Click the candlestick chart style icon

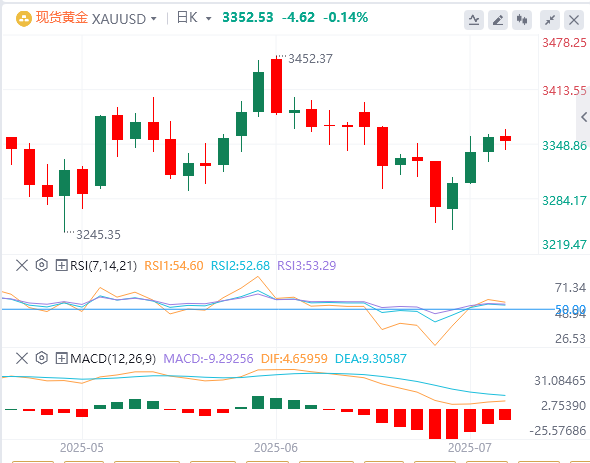(x=522, y=20)
